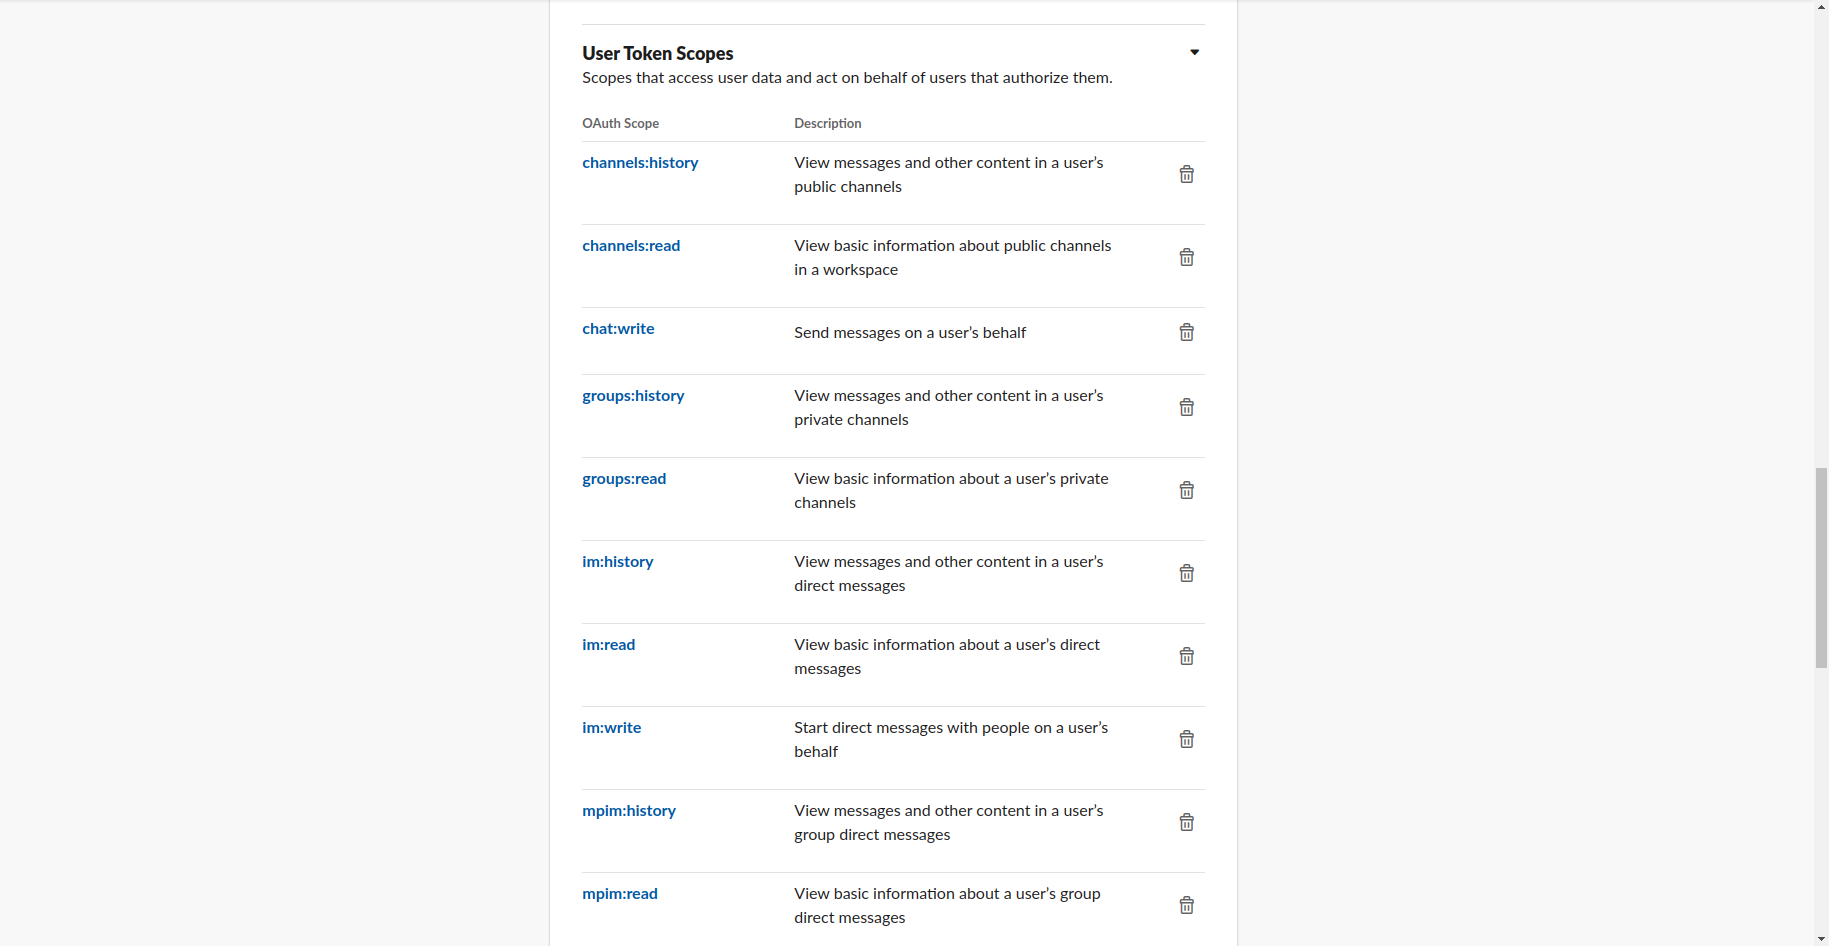
Task: Remove mpim:read scope via trash icon
Action: click(x=1186, y=906)
